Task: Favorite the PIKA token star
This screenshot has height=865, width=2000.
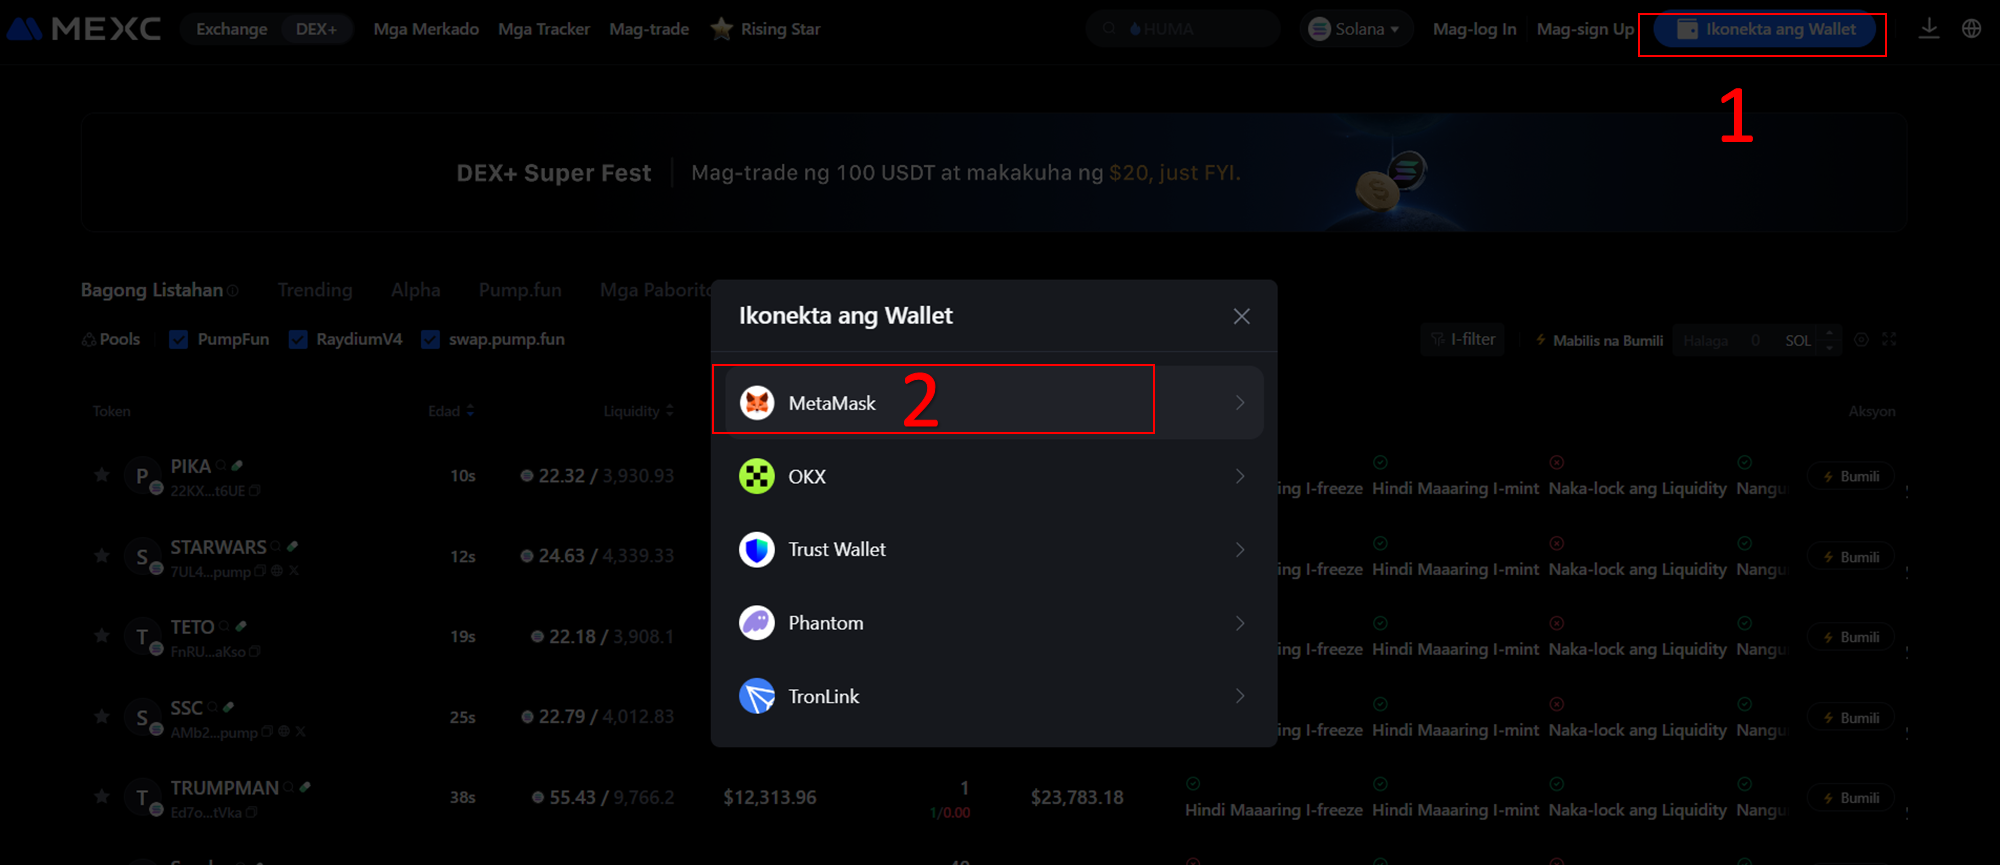Action: 102,475
